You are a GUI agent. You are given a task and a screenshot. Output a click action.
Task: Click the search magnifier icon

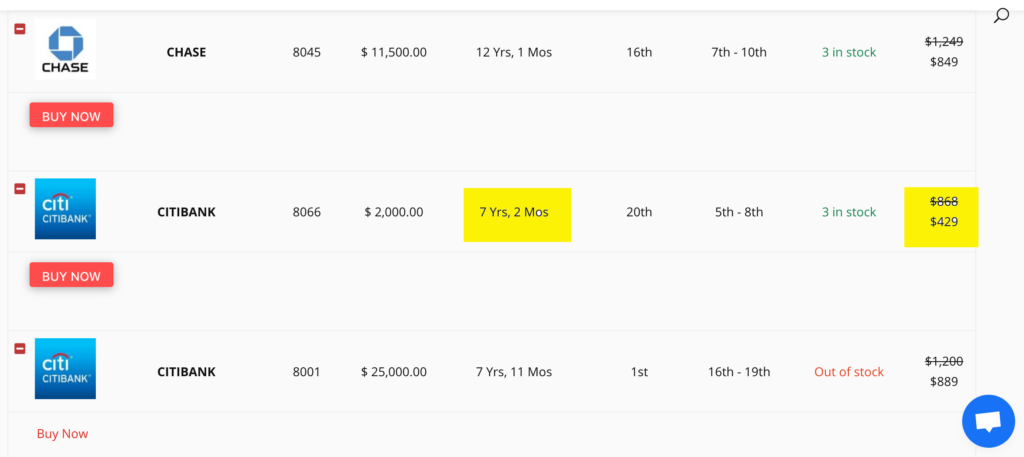tap(1000, 15)
